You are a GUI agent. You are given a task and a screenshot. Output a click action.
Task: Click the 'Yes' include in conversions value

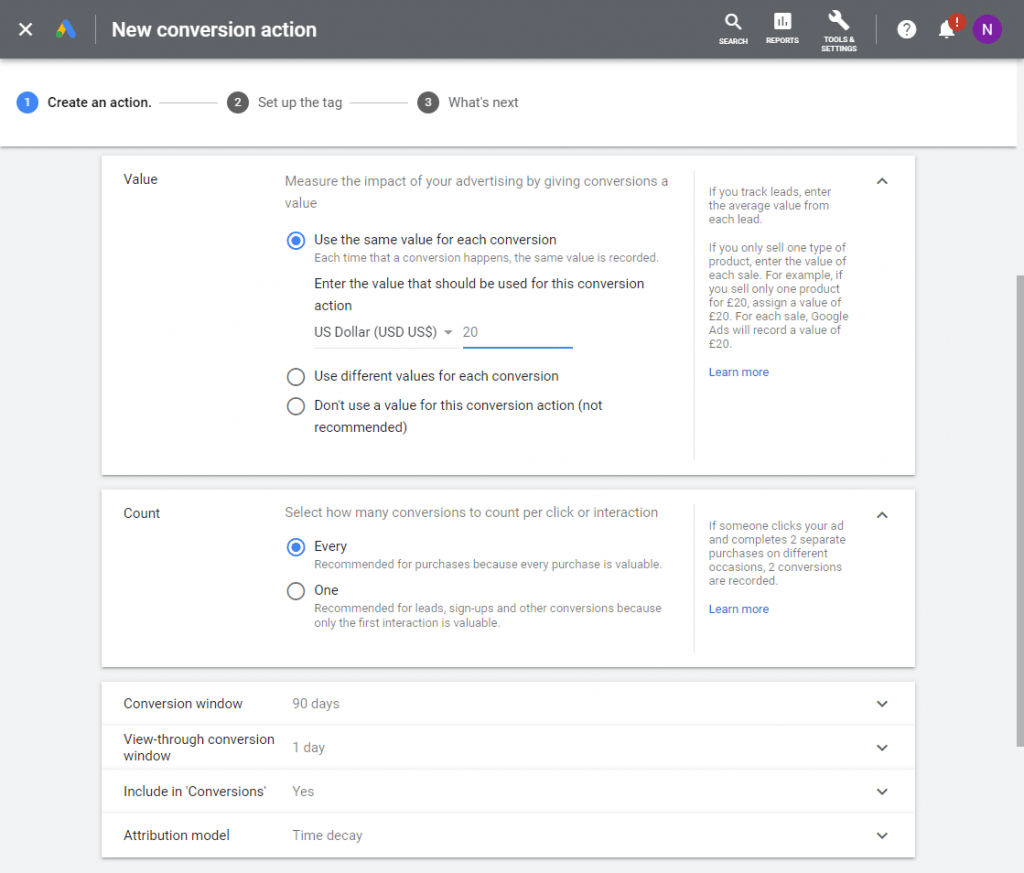tap(303, 791)
